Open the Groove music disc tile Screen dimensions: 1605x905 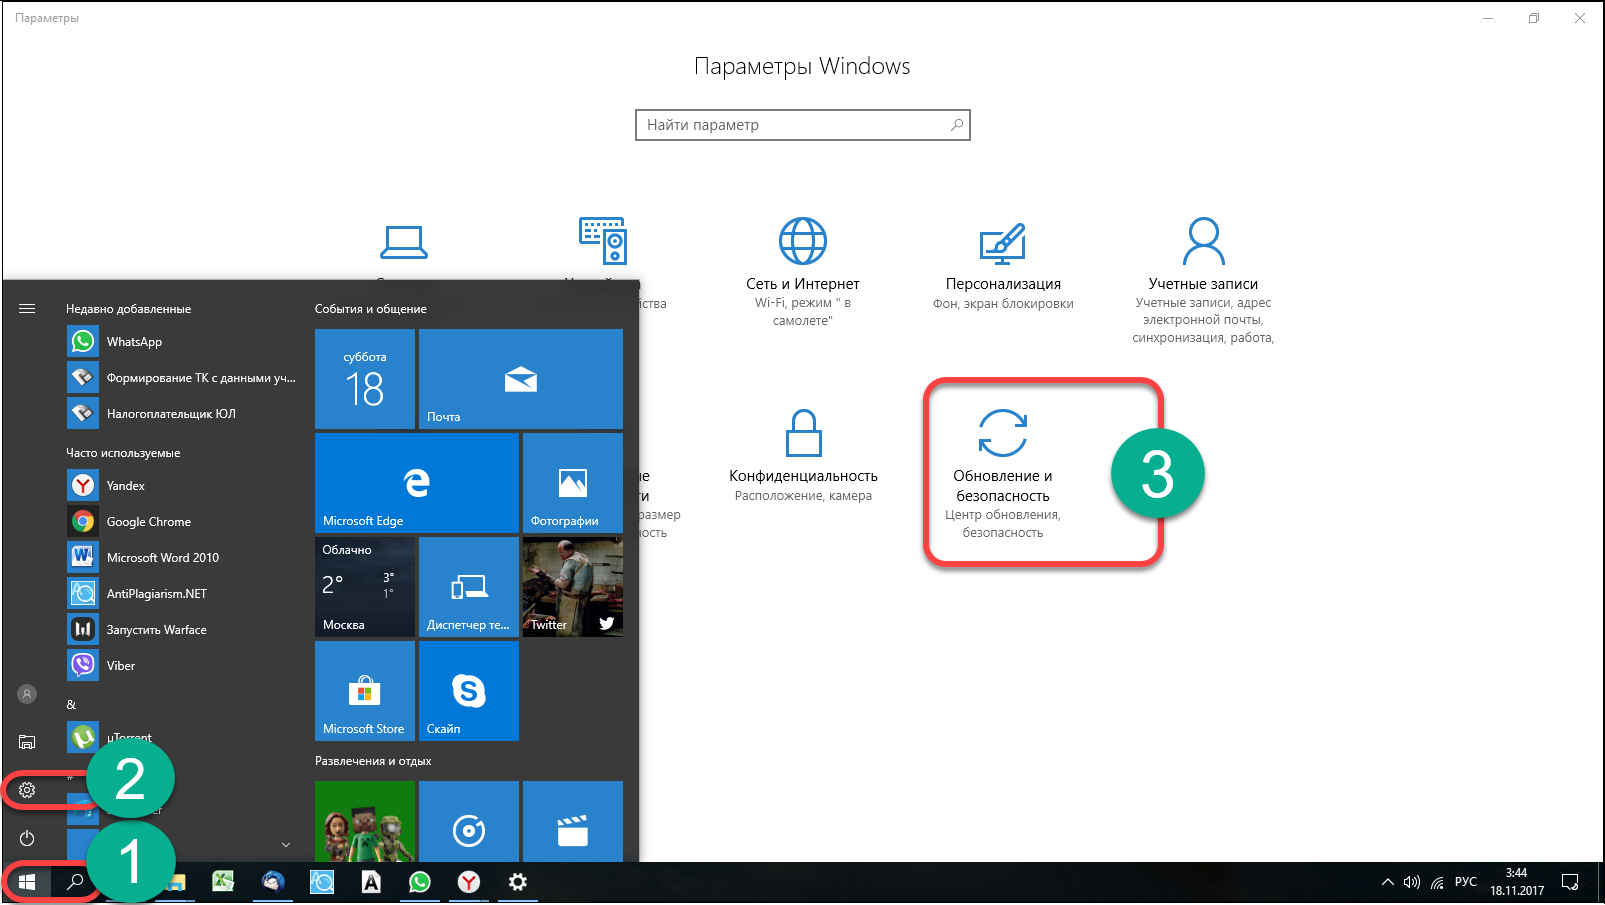click(x=469, y=821)
